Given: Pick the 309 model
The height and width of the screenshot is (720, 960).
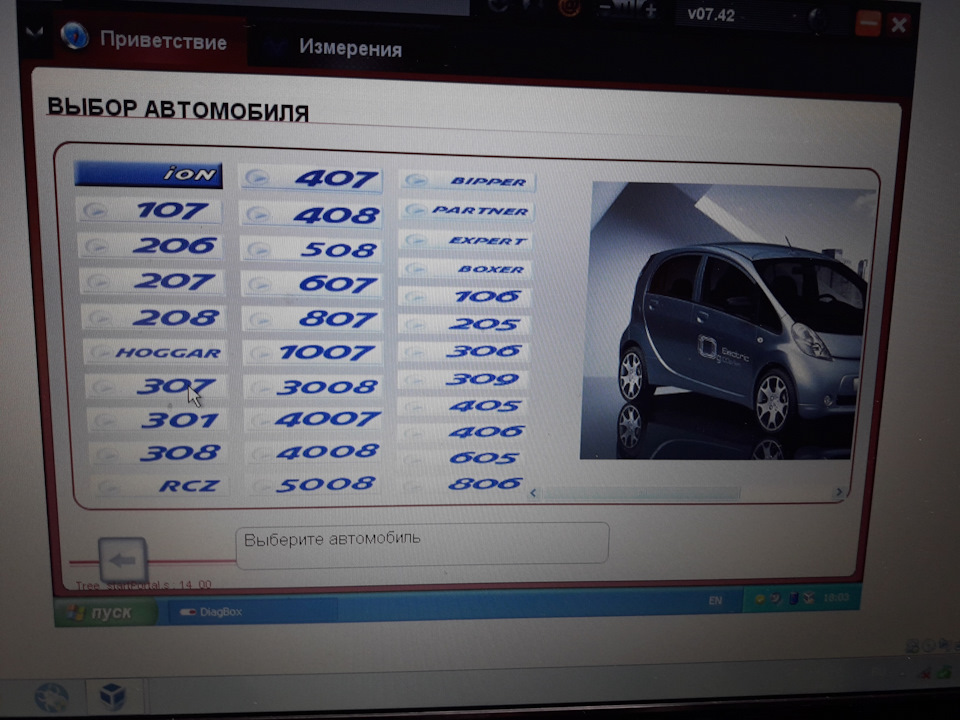Looking at the screenshot, I should (x=463, y=379).
